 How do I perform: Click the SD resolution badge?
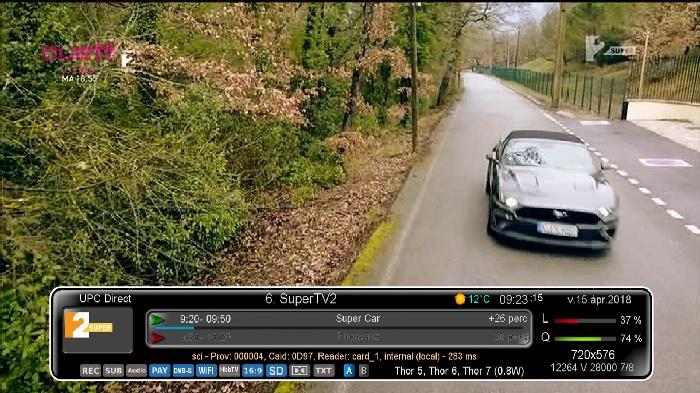coord(276,371)
